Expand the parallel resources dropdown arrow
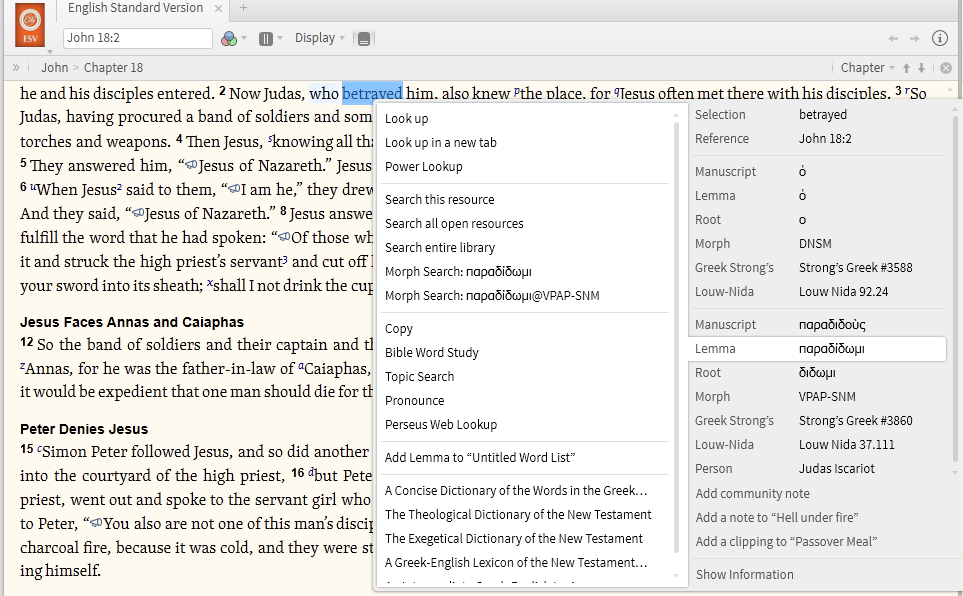963x596 pixels. click(x=280, y=38)
